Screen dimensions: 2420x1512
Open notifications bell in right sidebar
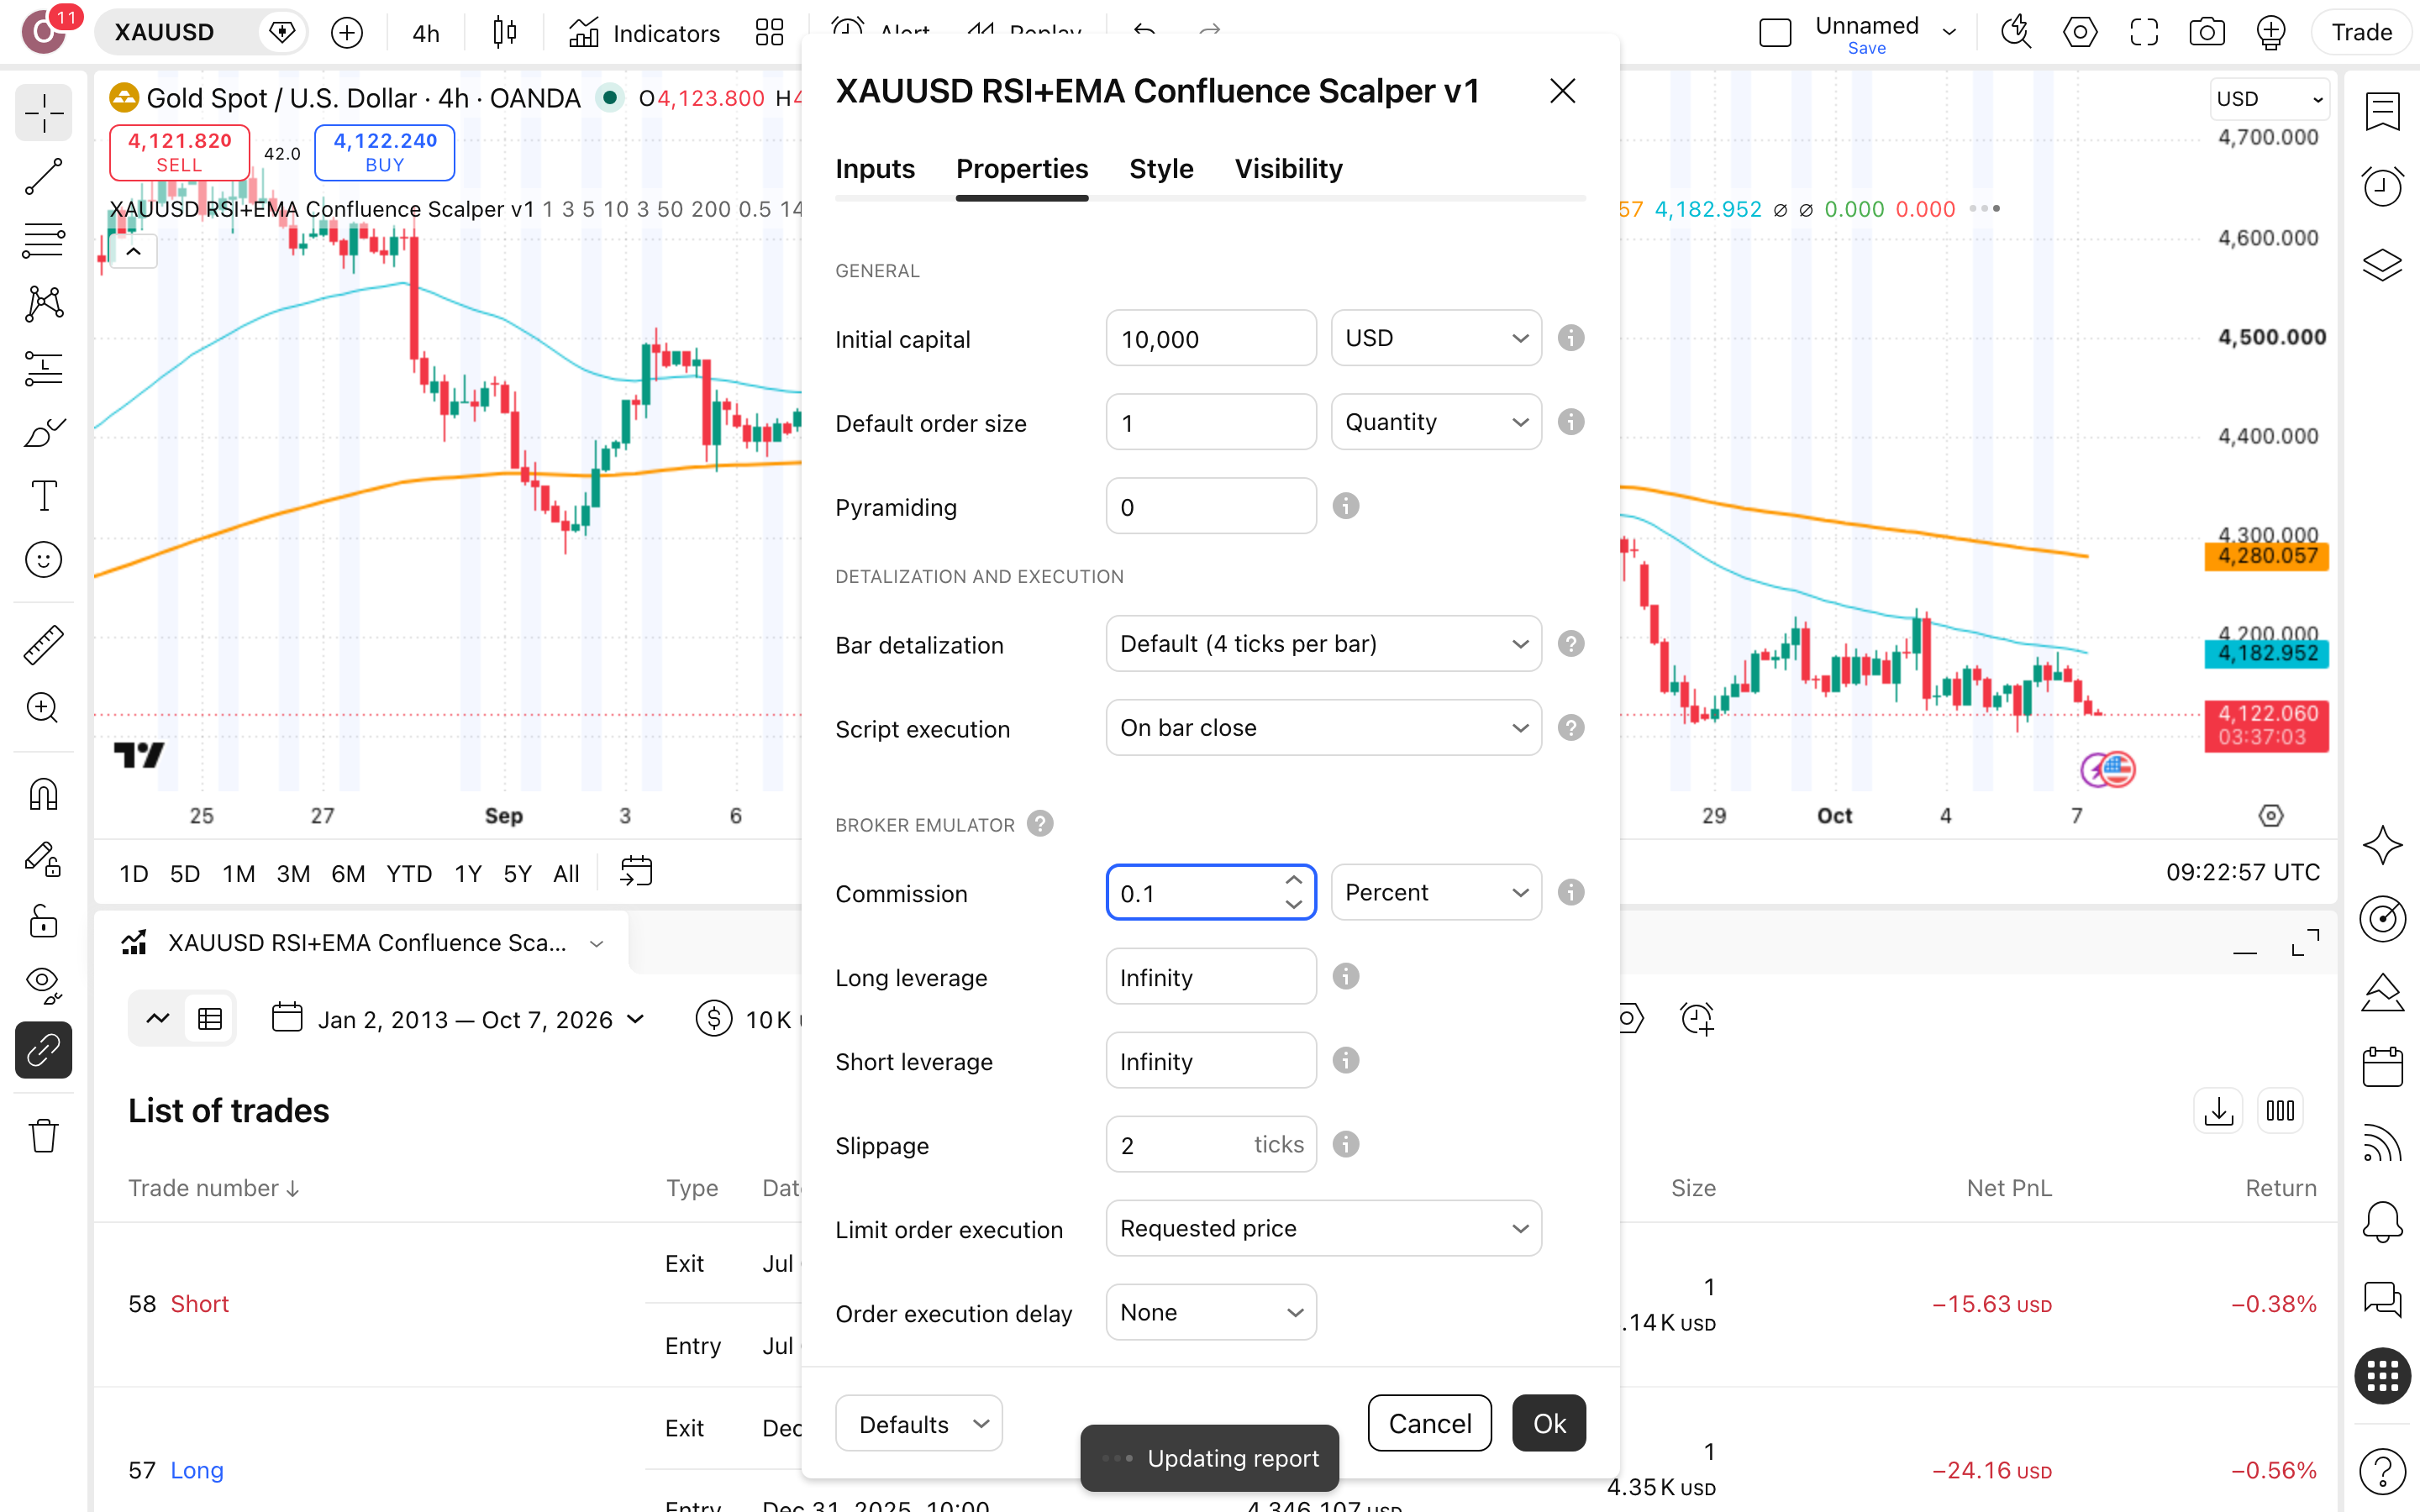point(2383,1222)
